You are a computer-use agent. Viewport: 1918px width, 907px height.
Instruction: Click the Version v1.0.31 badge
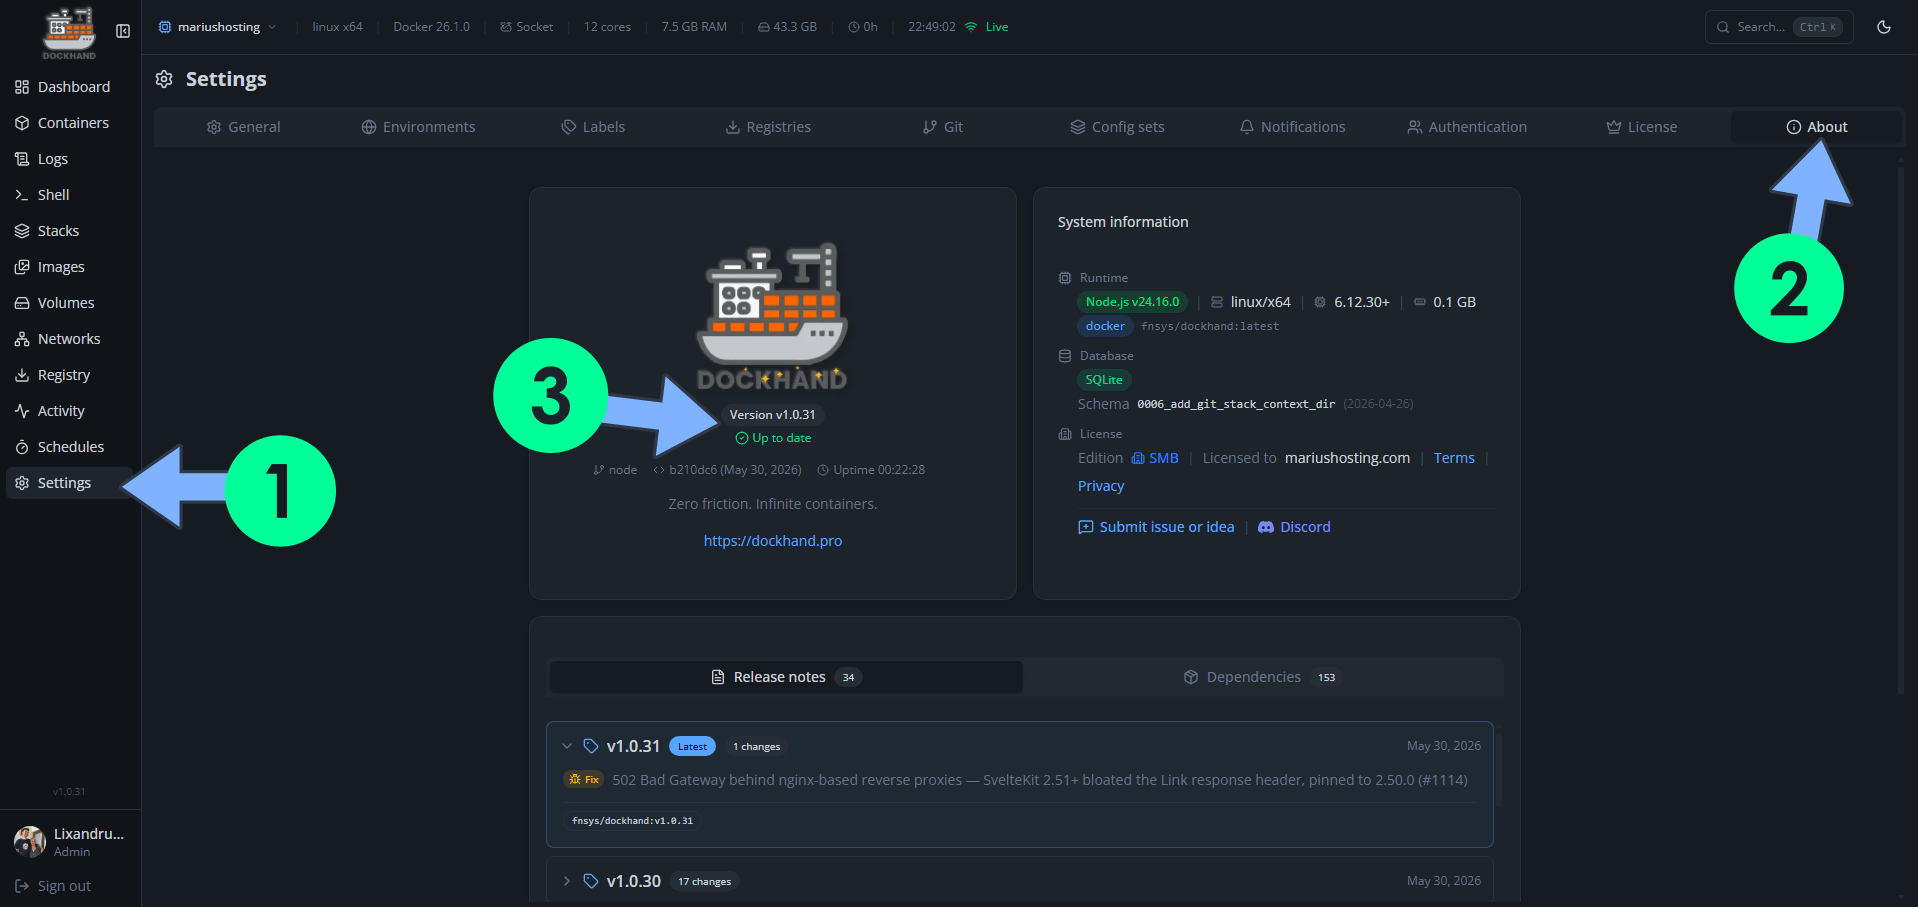[772, 415]
